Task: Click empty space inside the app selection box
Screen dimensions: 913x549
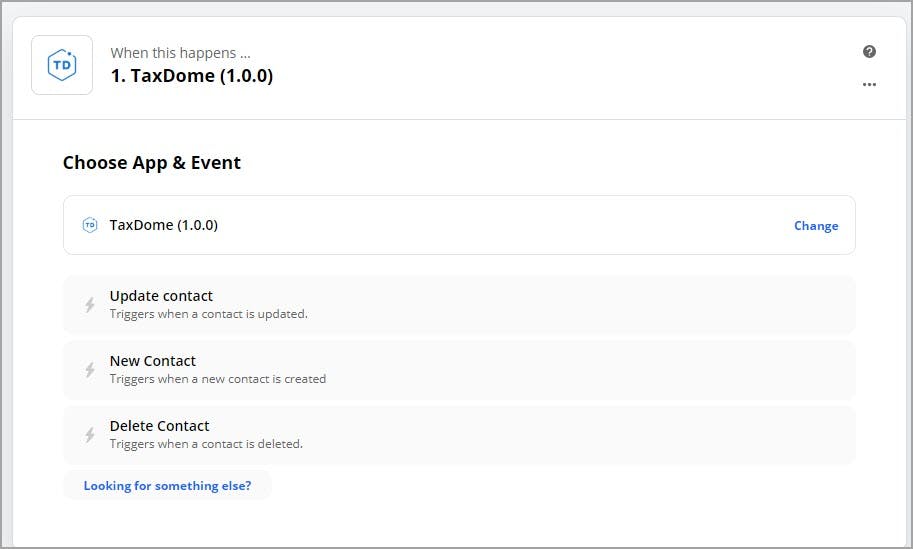Action: click(500, 225)
